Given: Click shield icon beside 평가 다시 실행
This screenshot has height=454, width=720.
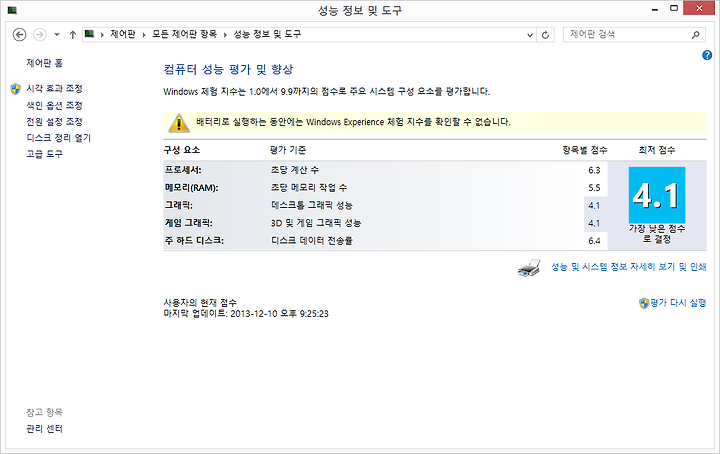Looking at the screenshot, I should point(644,303).
